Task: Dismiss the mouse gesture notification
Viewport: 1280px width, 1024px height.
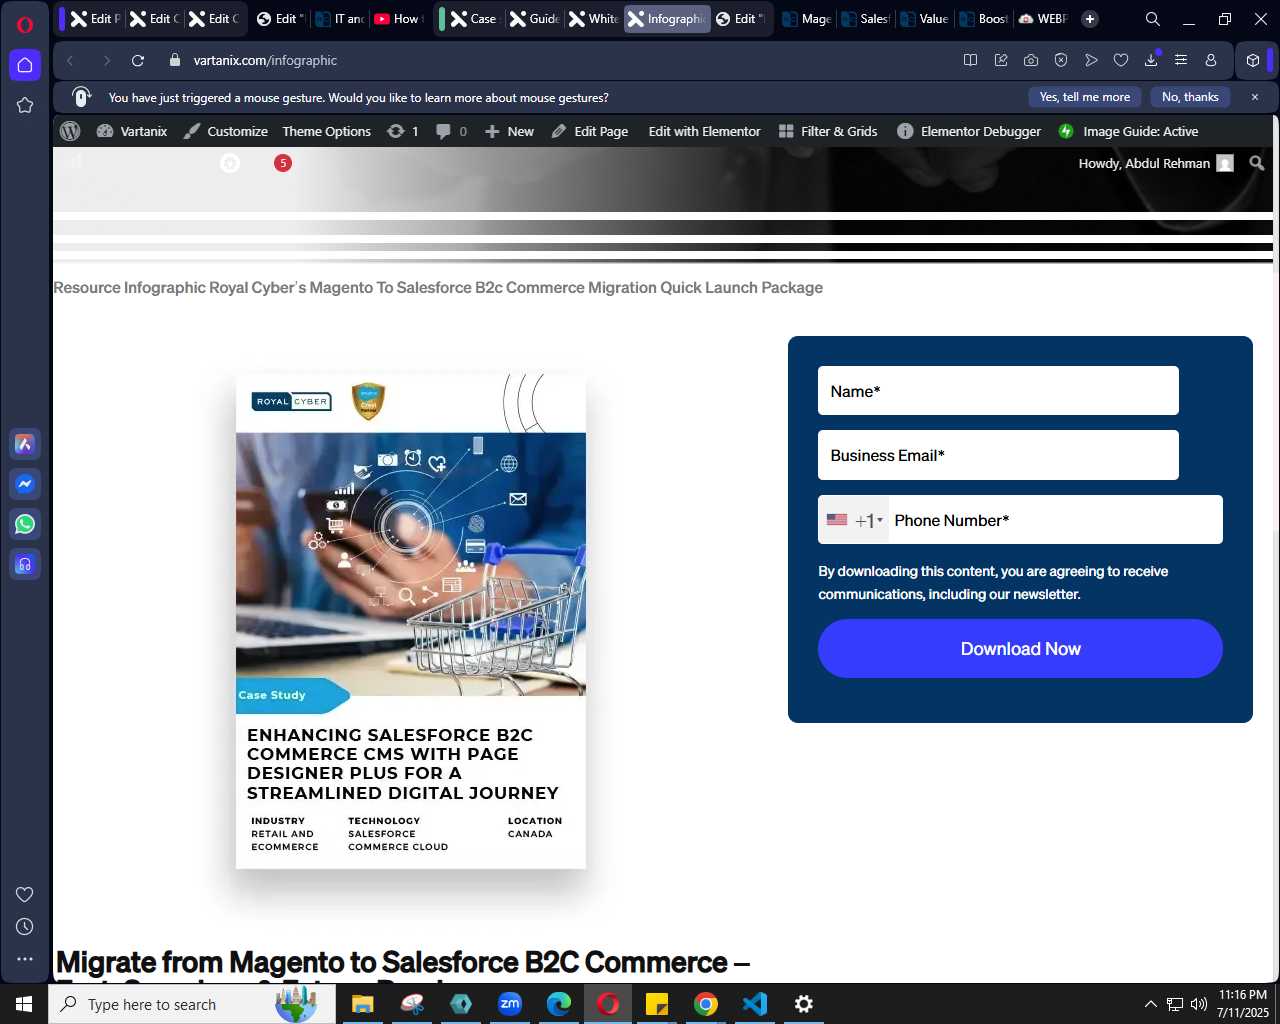Action: [x=1255, y=97]
